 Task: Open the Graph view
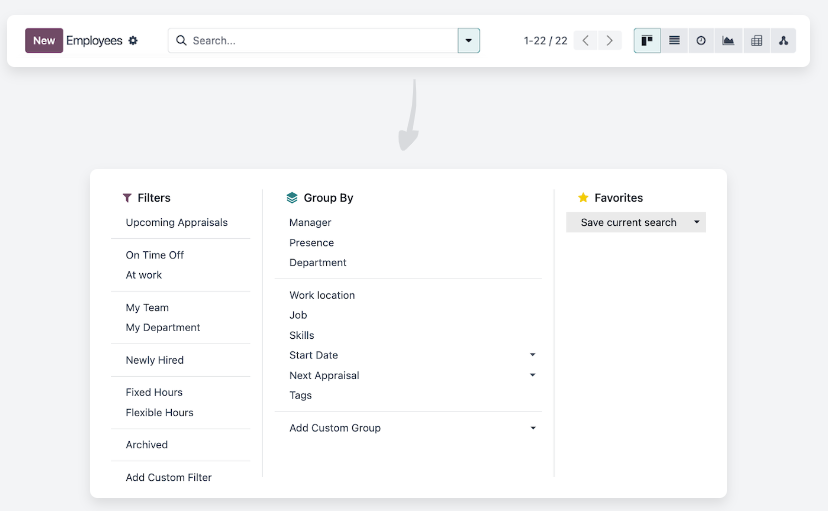point(728,41)
